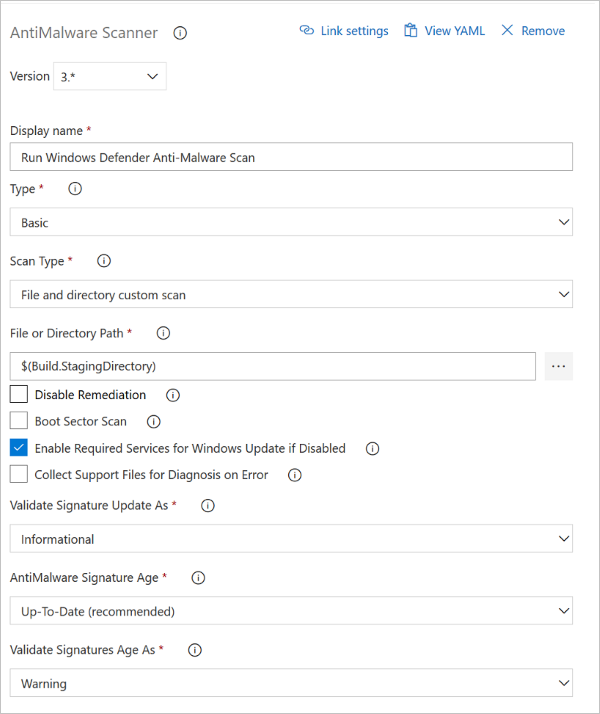Viewport: 600px width, 714px height.
Task: Browse path with the ellipsis button
Action: tap(559, 366)
